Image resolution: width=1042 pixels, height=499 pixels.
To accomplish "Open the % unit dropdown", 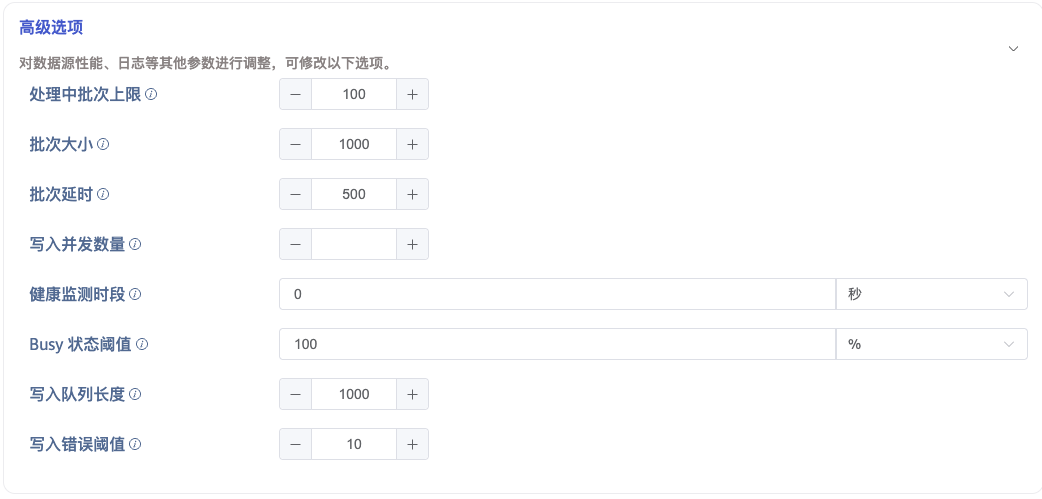I will pyautogui.click(x=931, y=344).
